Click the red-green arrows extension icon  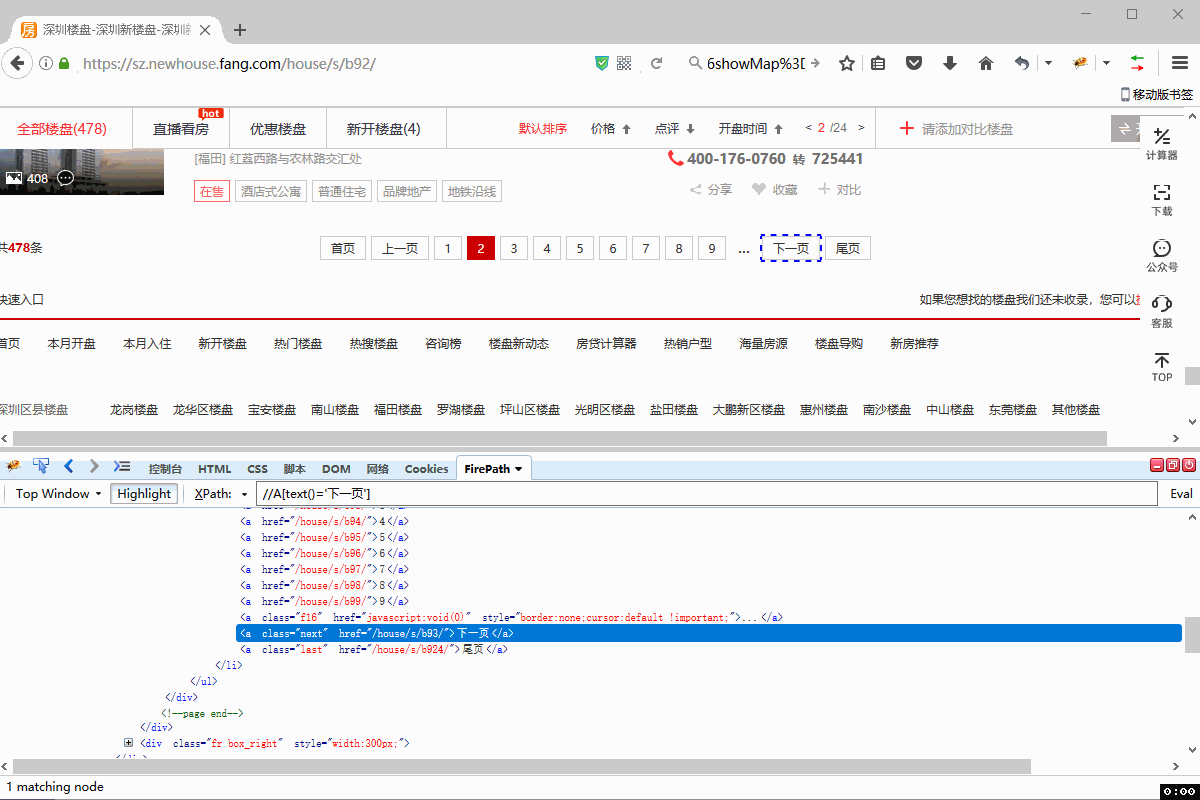(x=1138, y=63)
